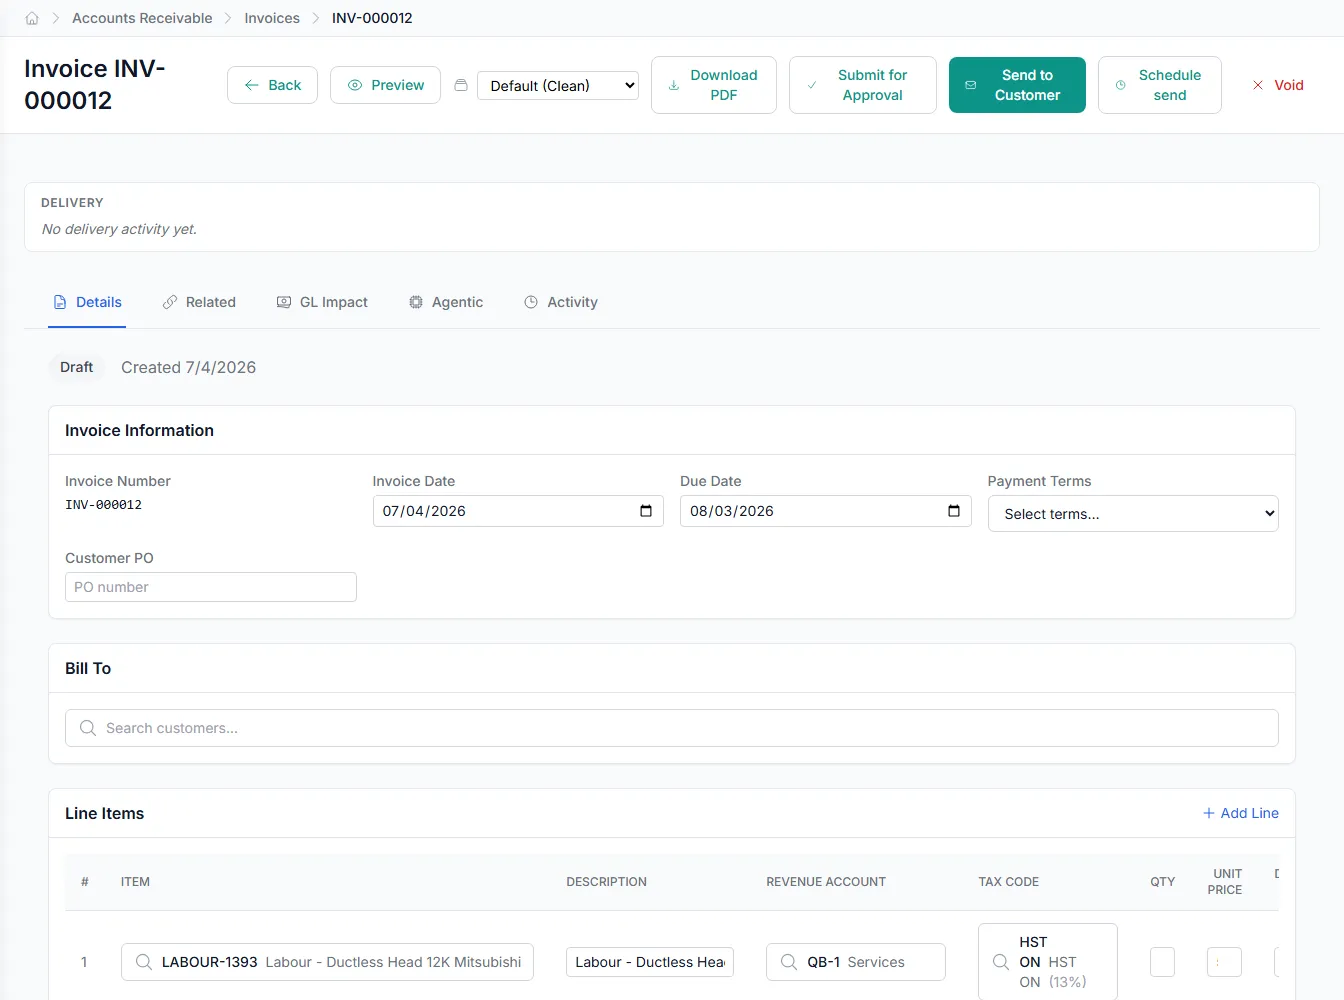Click the Customer PO number field
The image size is (1344, 1000).
tap(211, 587)
